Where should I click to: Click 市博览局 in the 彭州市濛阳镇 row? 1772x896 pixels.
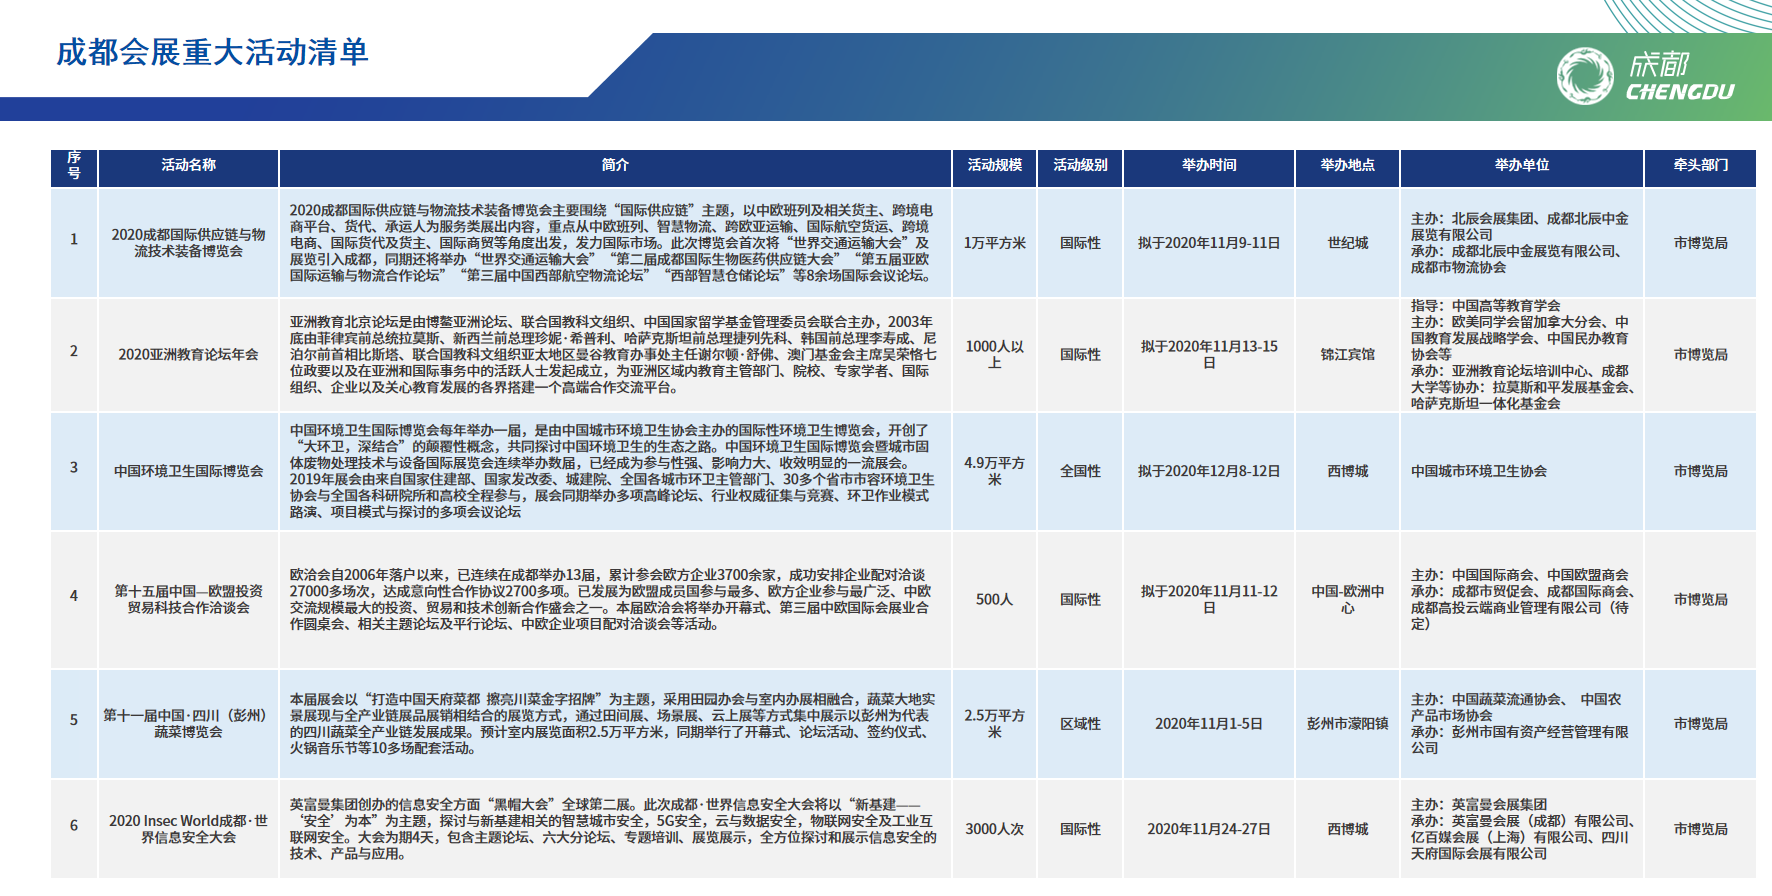click(1701, 724)
